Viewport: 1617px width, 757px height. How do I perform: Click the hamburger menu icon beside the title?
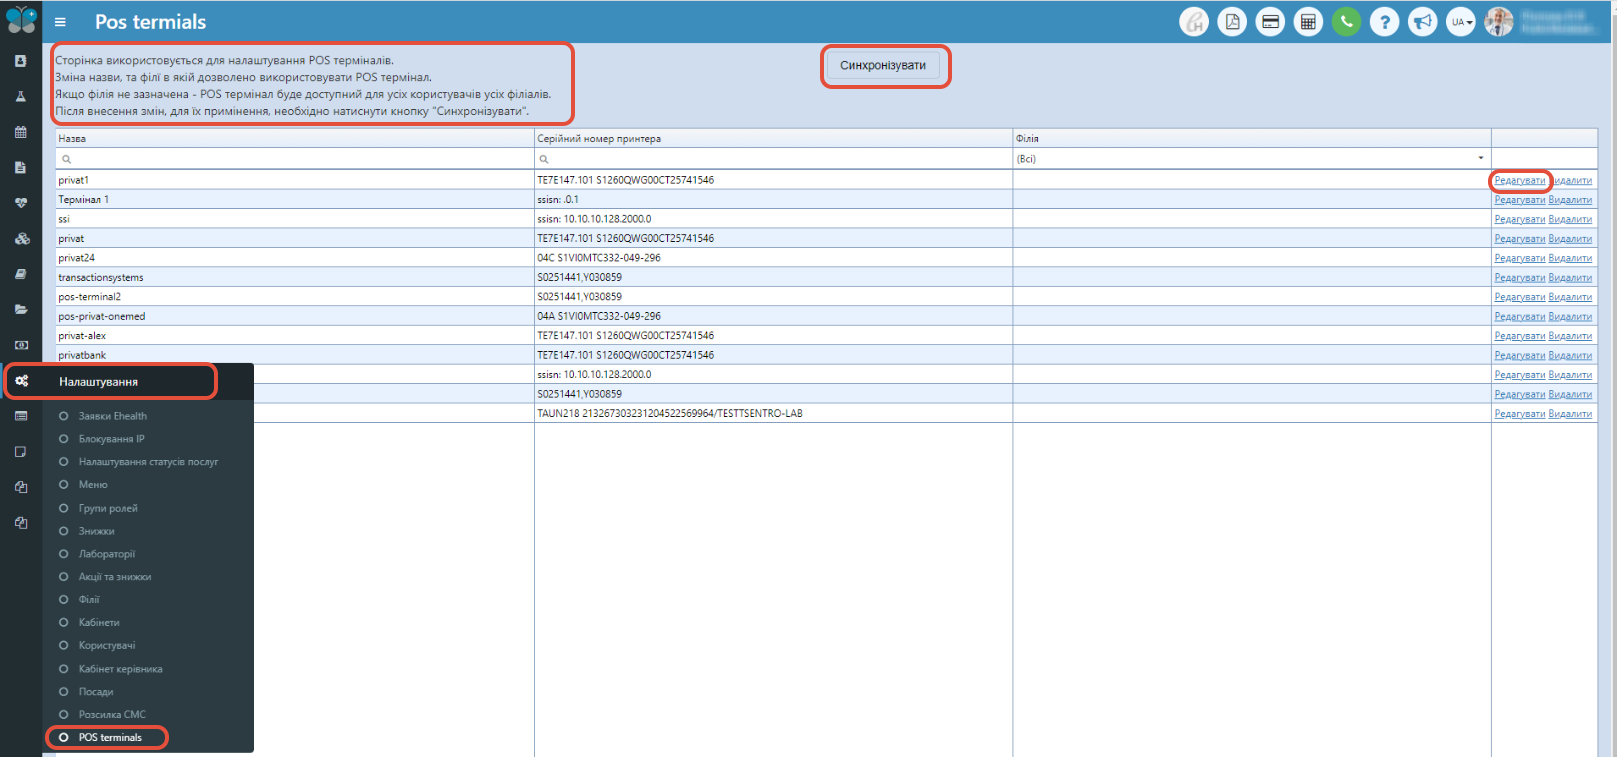click(60, 22)
